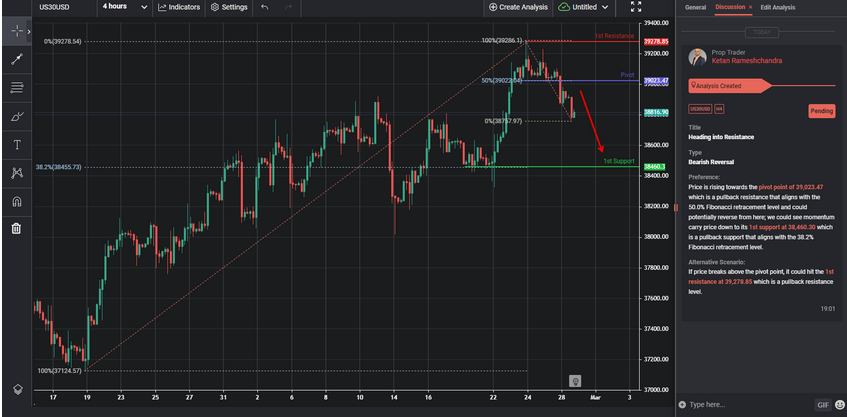Click the 1st Support price label
The width and height of the screenshot is (847, 417).
[654, 167]
